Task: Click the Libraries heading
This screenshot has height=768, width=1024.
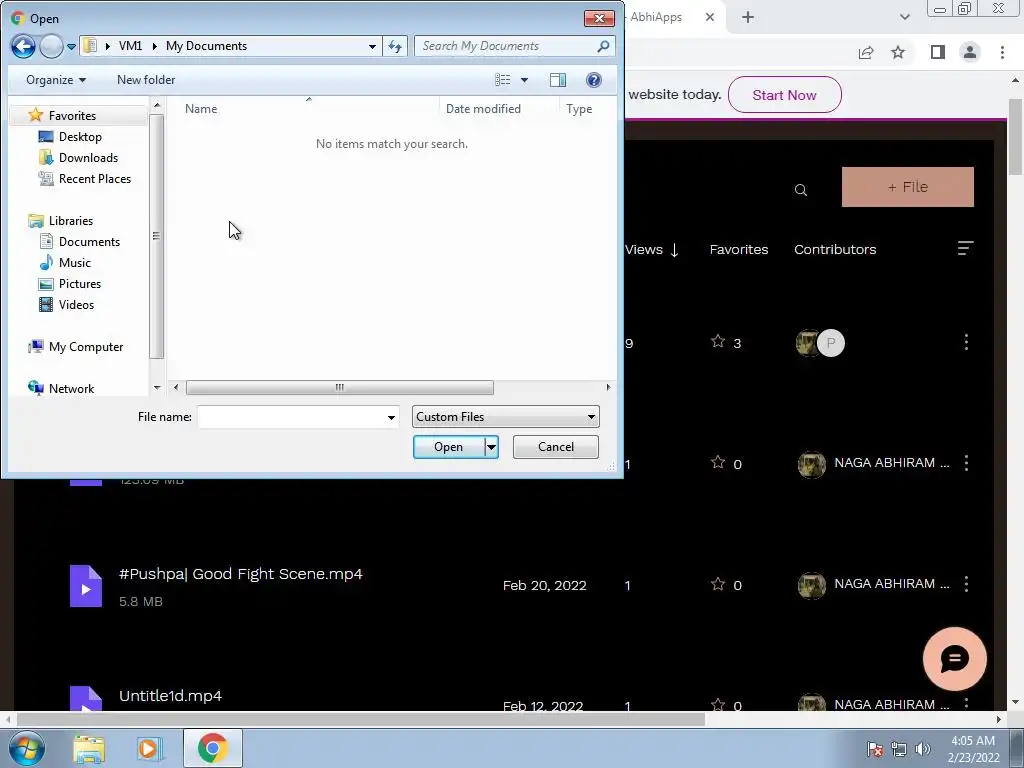Action: [x=71, y=221]
